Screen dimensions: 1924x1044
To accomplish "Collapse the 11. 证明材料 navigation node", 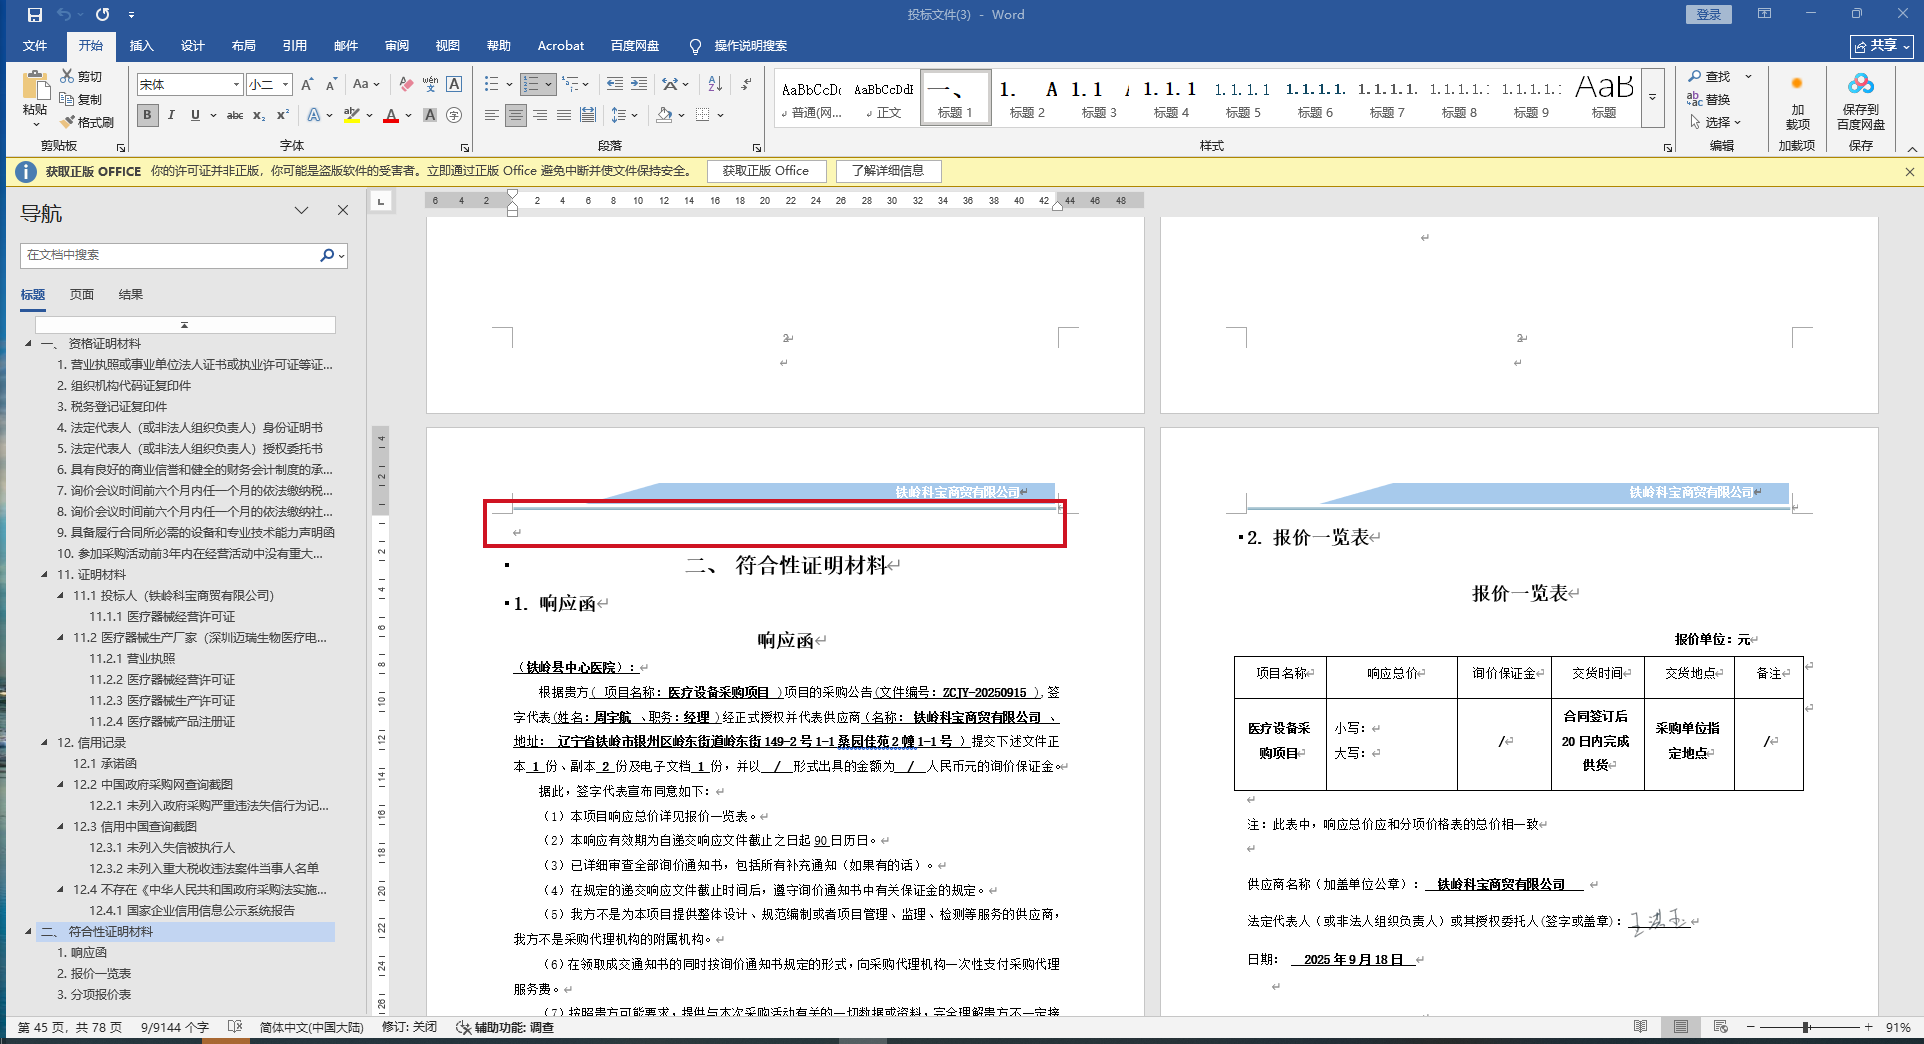I will 44,575.
